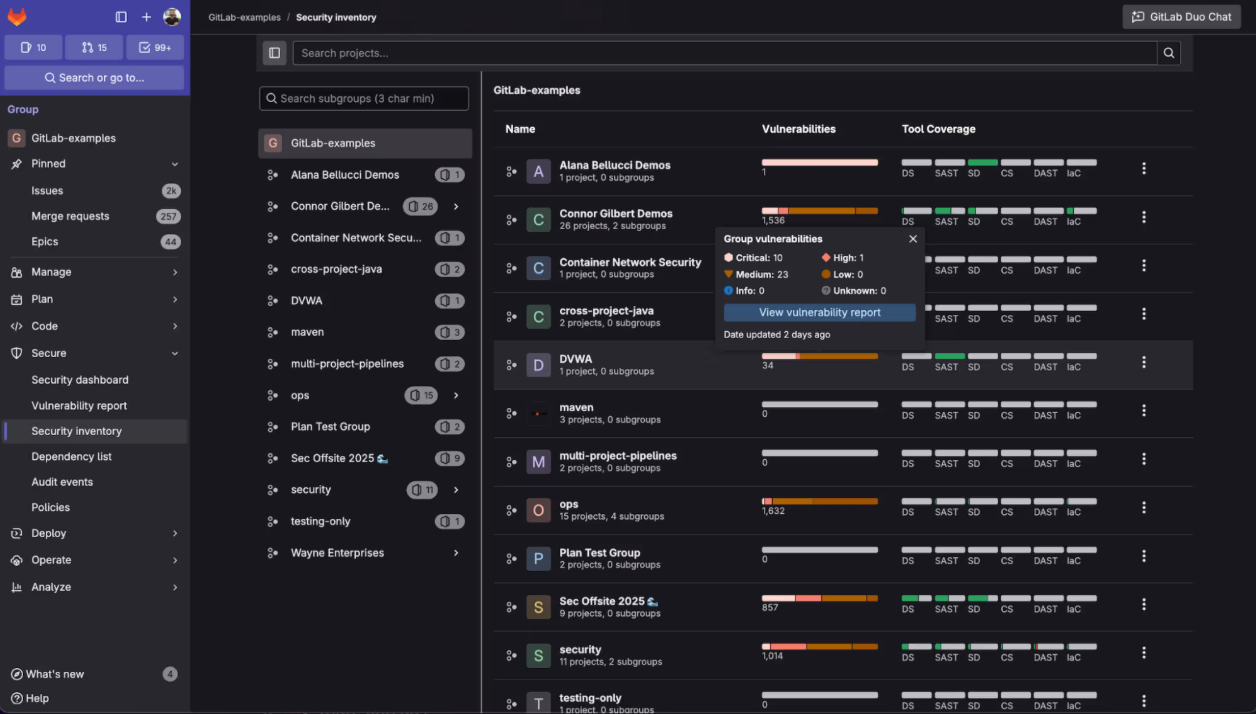Viewport: 1256px width, 714px height.
Task: Open actions menu for Alana Bellucci Demos row
Action: coord(1144,169)
